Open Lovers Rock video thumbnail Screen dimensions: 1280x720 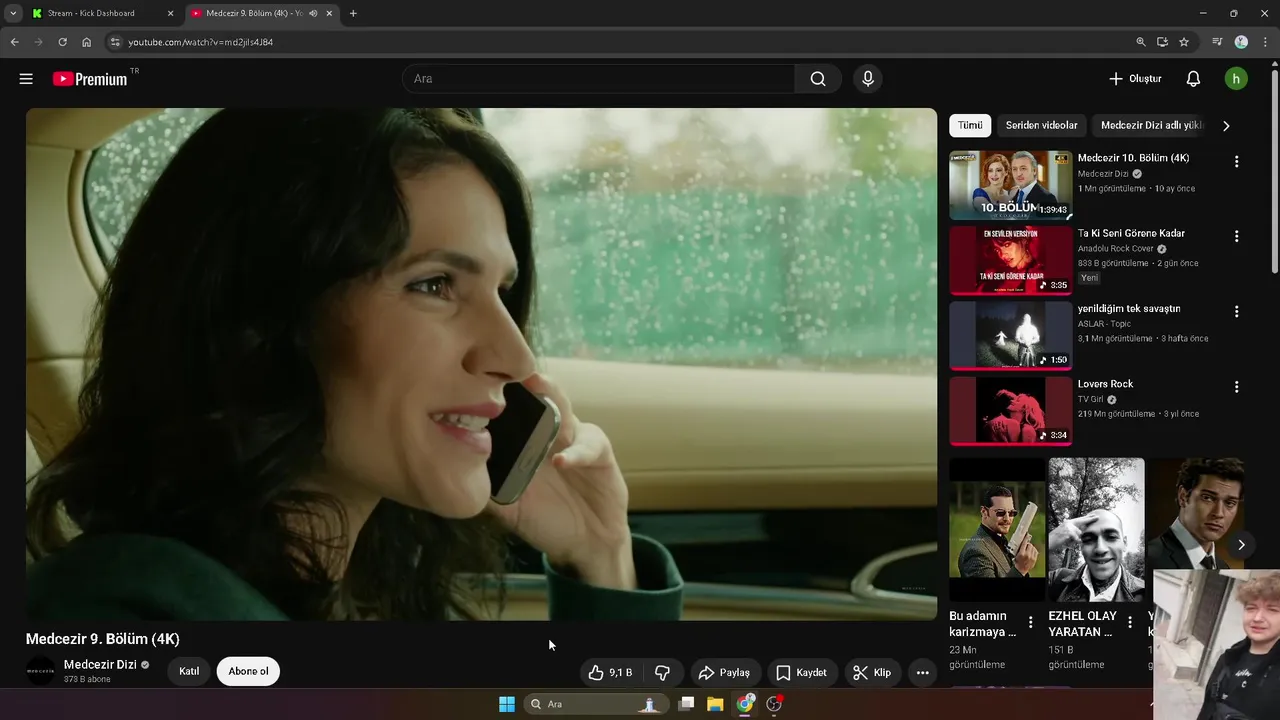[1010, 411]
